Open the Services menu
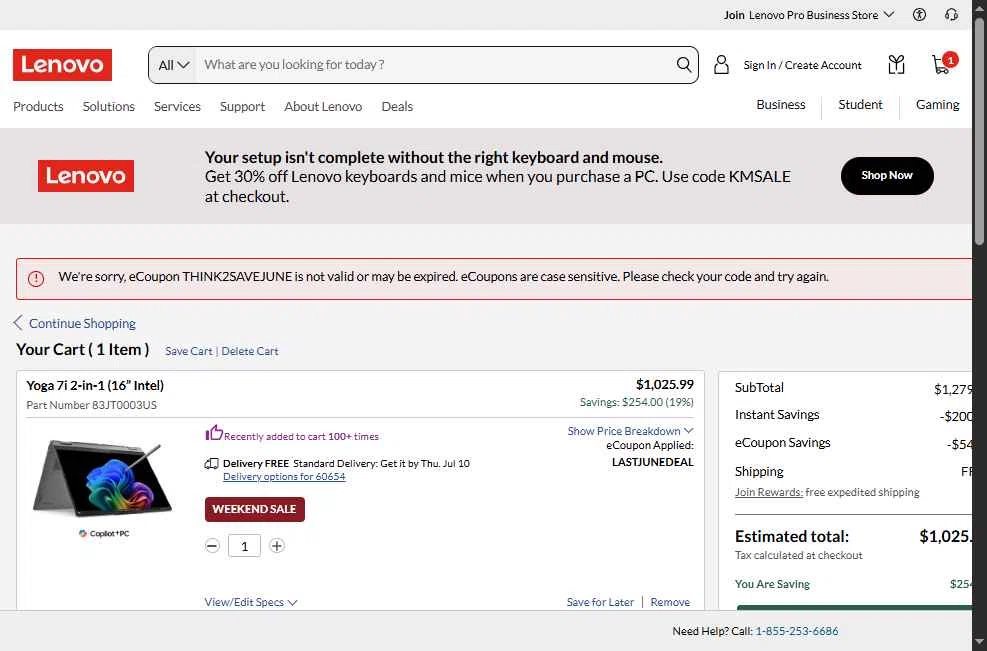The height and width of the screenshot is (651, 987). coord(178,106)
